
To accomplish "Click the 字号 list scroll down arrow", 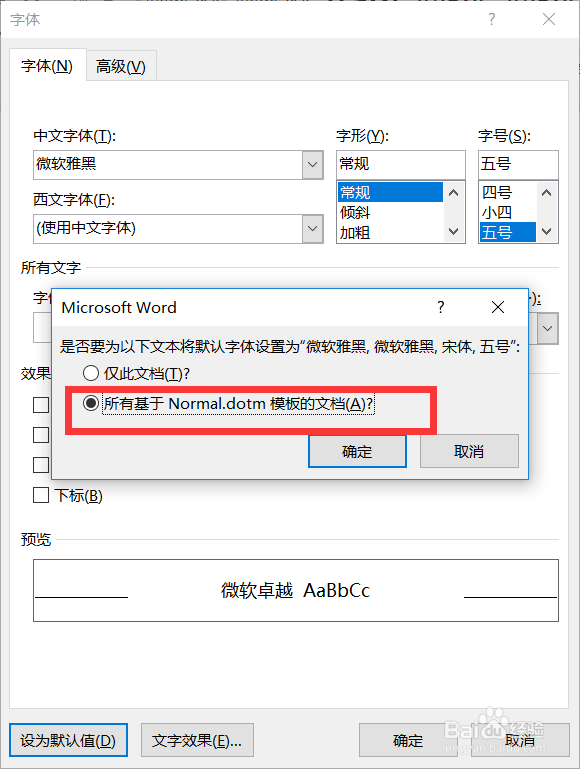I will (x=547, y=231).
